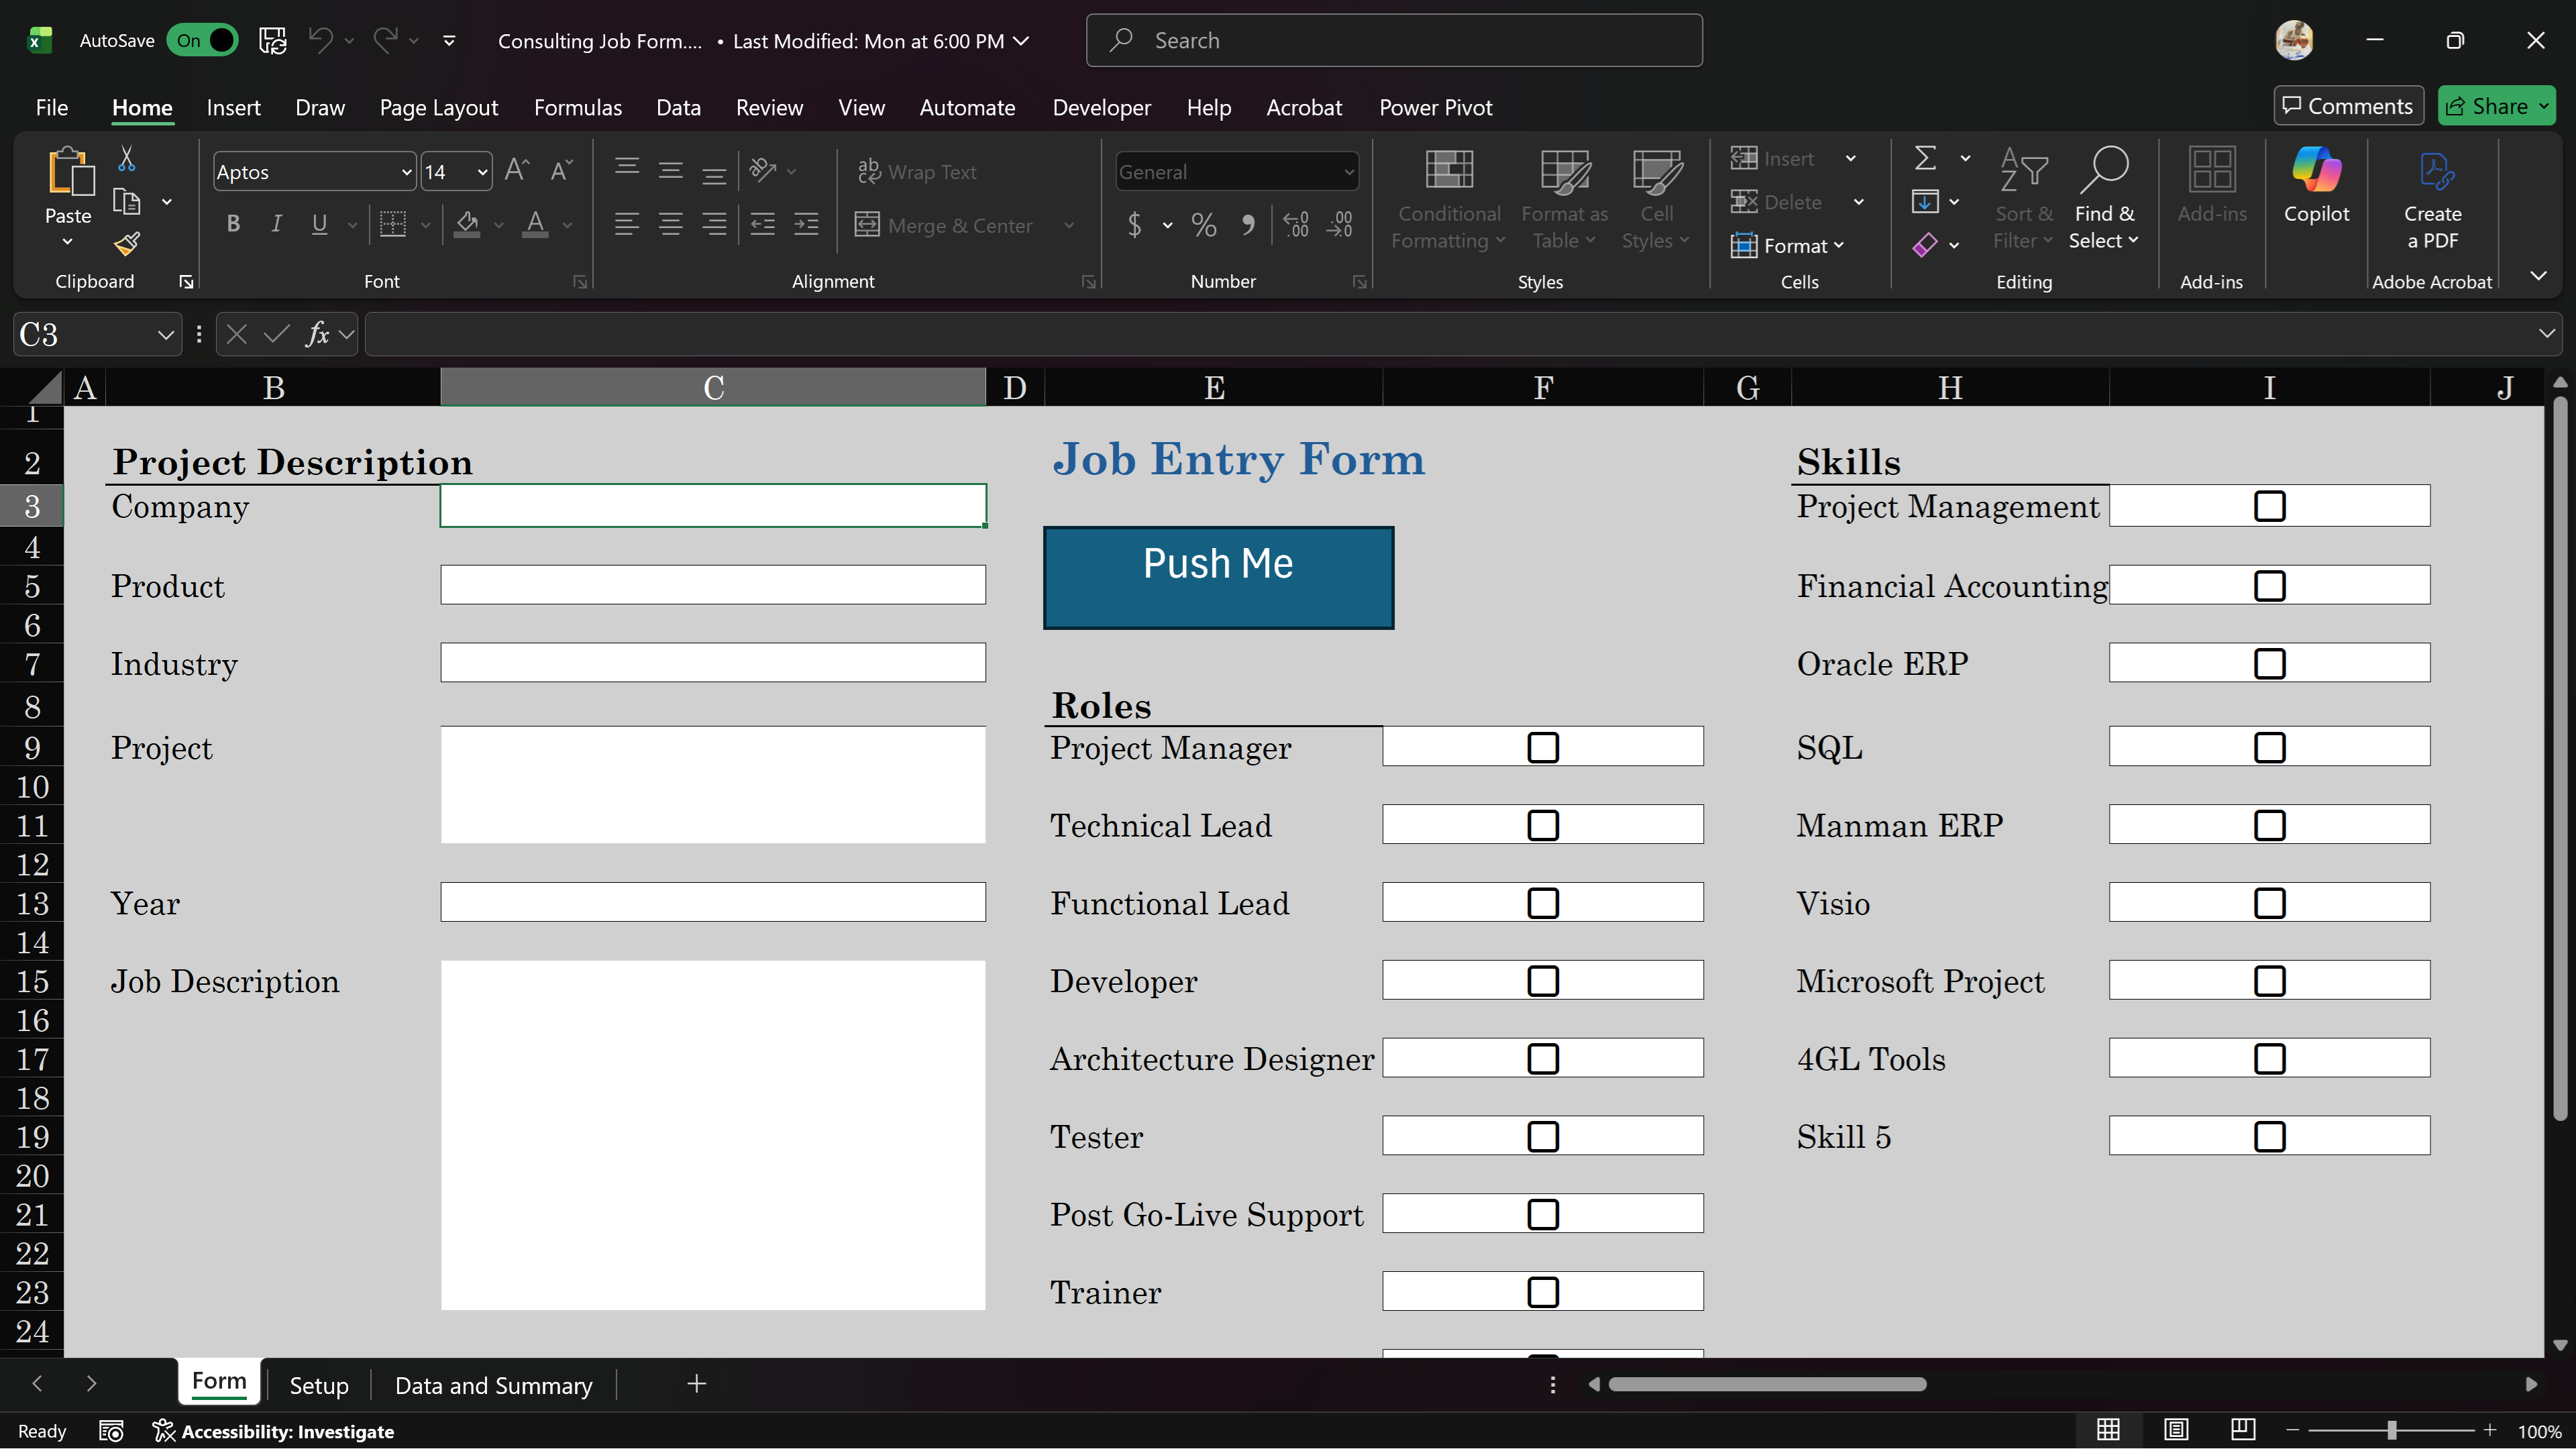
Task: Open the Copilot pane
Action: pyautogui.click(x=2316, y=186)
